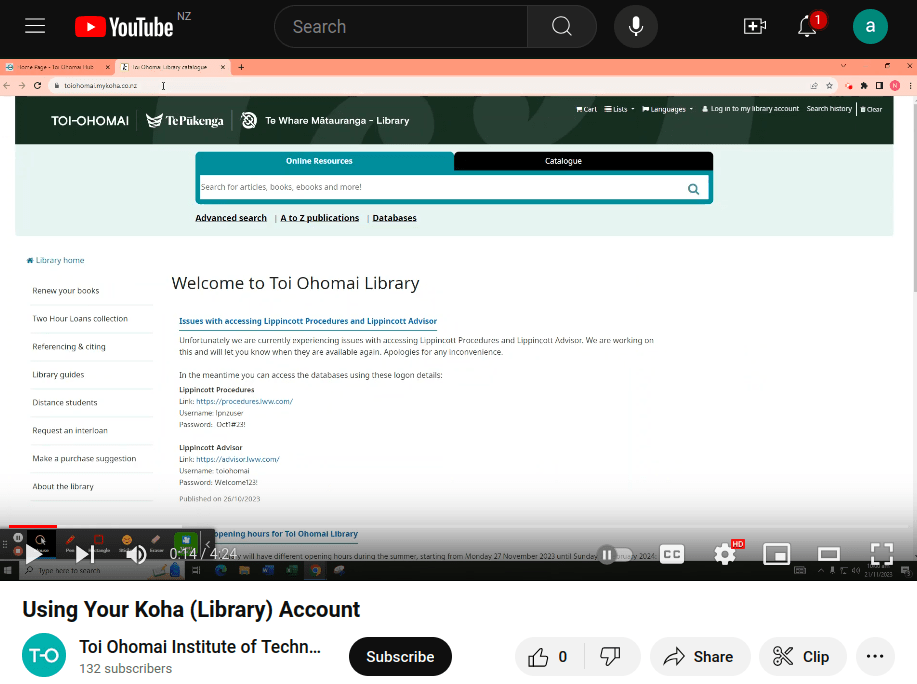Open Cart in library header

(x=587, y=109)
